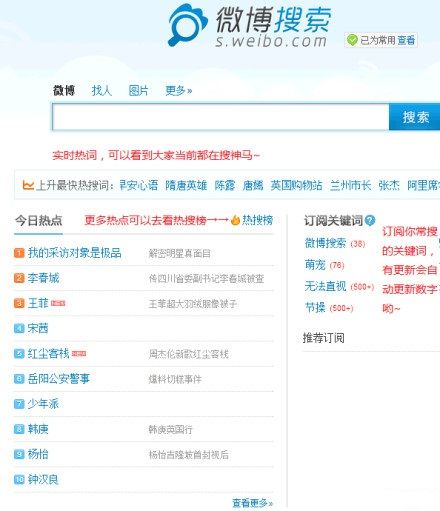Switch to the 图片 search tab
440x511 pixels.
138,90
